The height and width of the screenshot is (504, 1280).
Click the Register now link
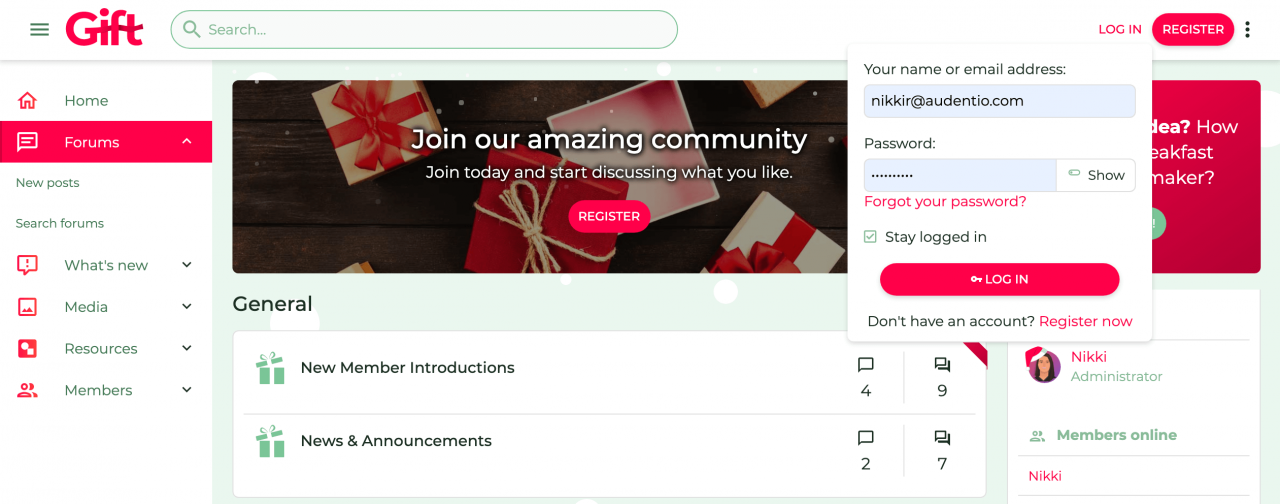coord(1085,321)
